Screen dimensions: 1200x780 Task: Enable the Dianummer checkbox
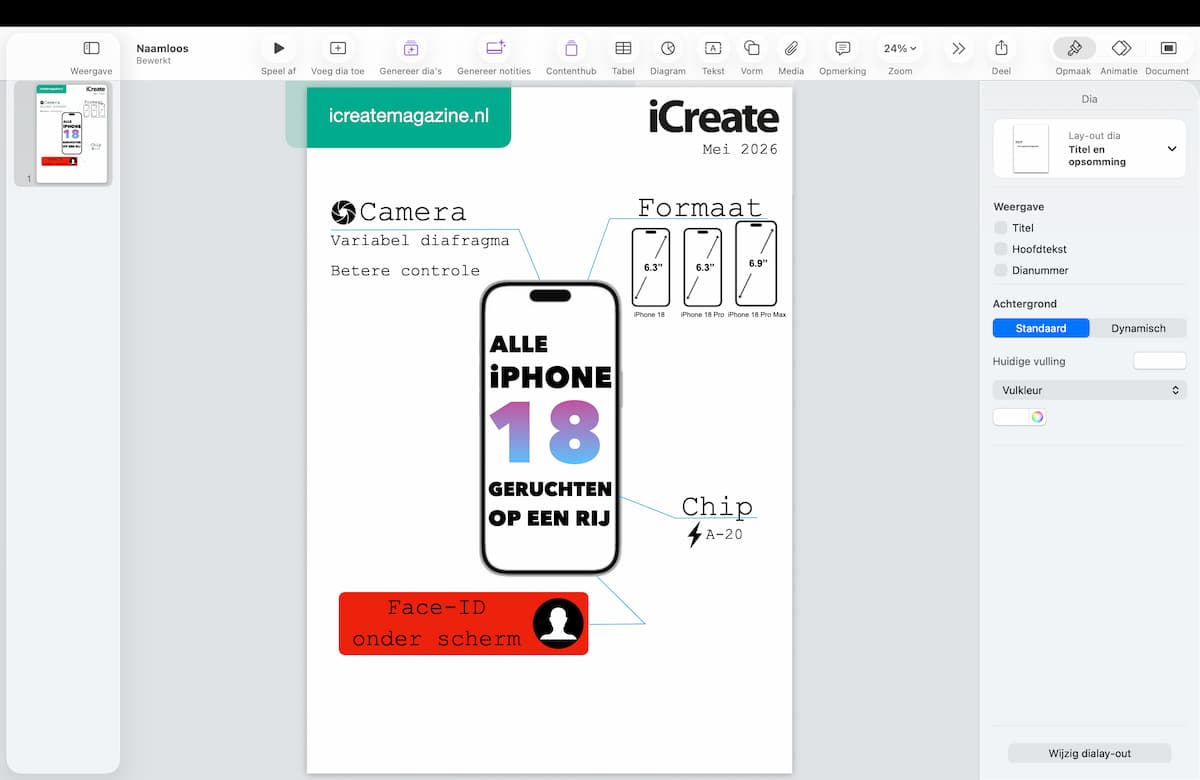[x=1001, y=270]
